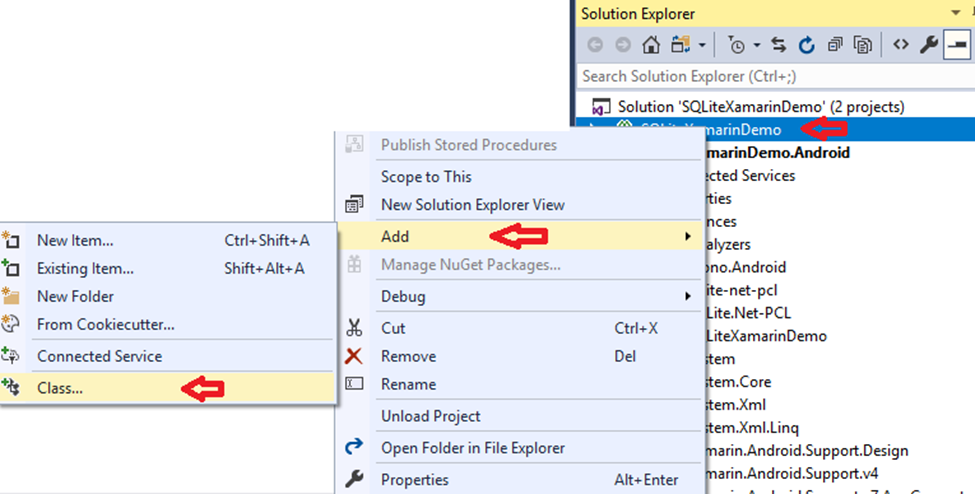Choose From Cookiecutter... option

coord(168,324)
